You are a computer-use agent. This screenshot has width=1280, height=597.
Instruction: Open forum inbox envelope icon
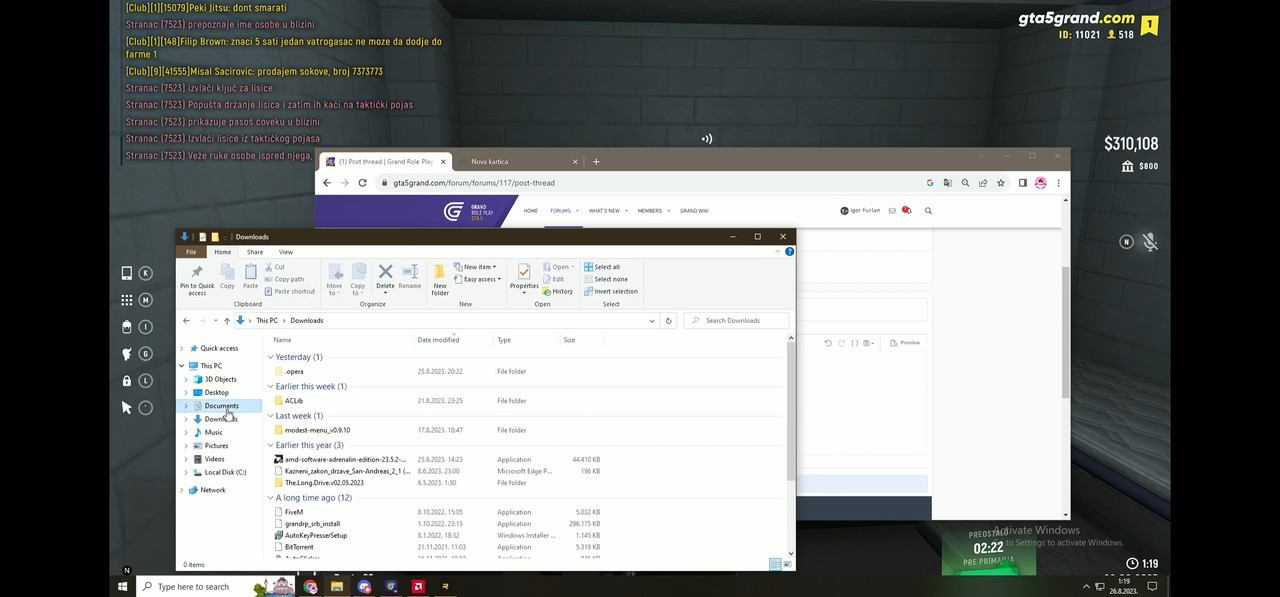[x=892, y=210]
